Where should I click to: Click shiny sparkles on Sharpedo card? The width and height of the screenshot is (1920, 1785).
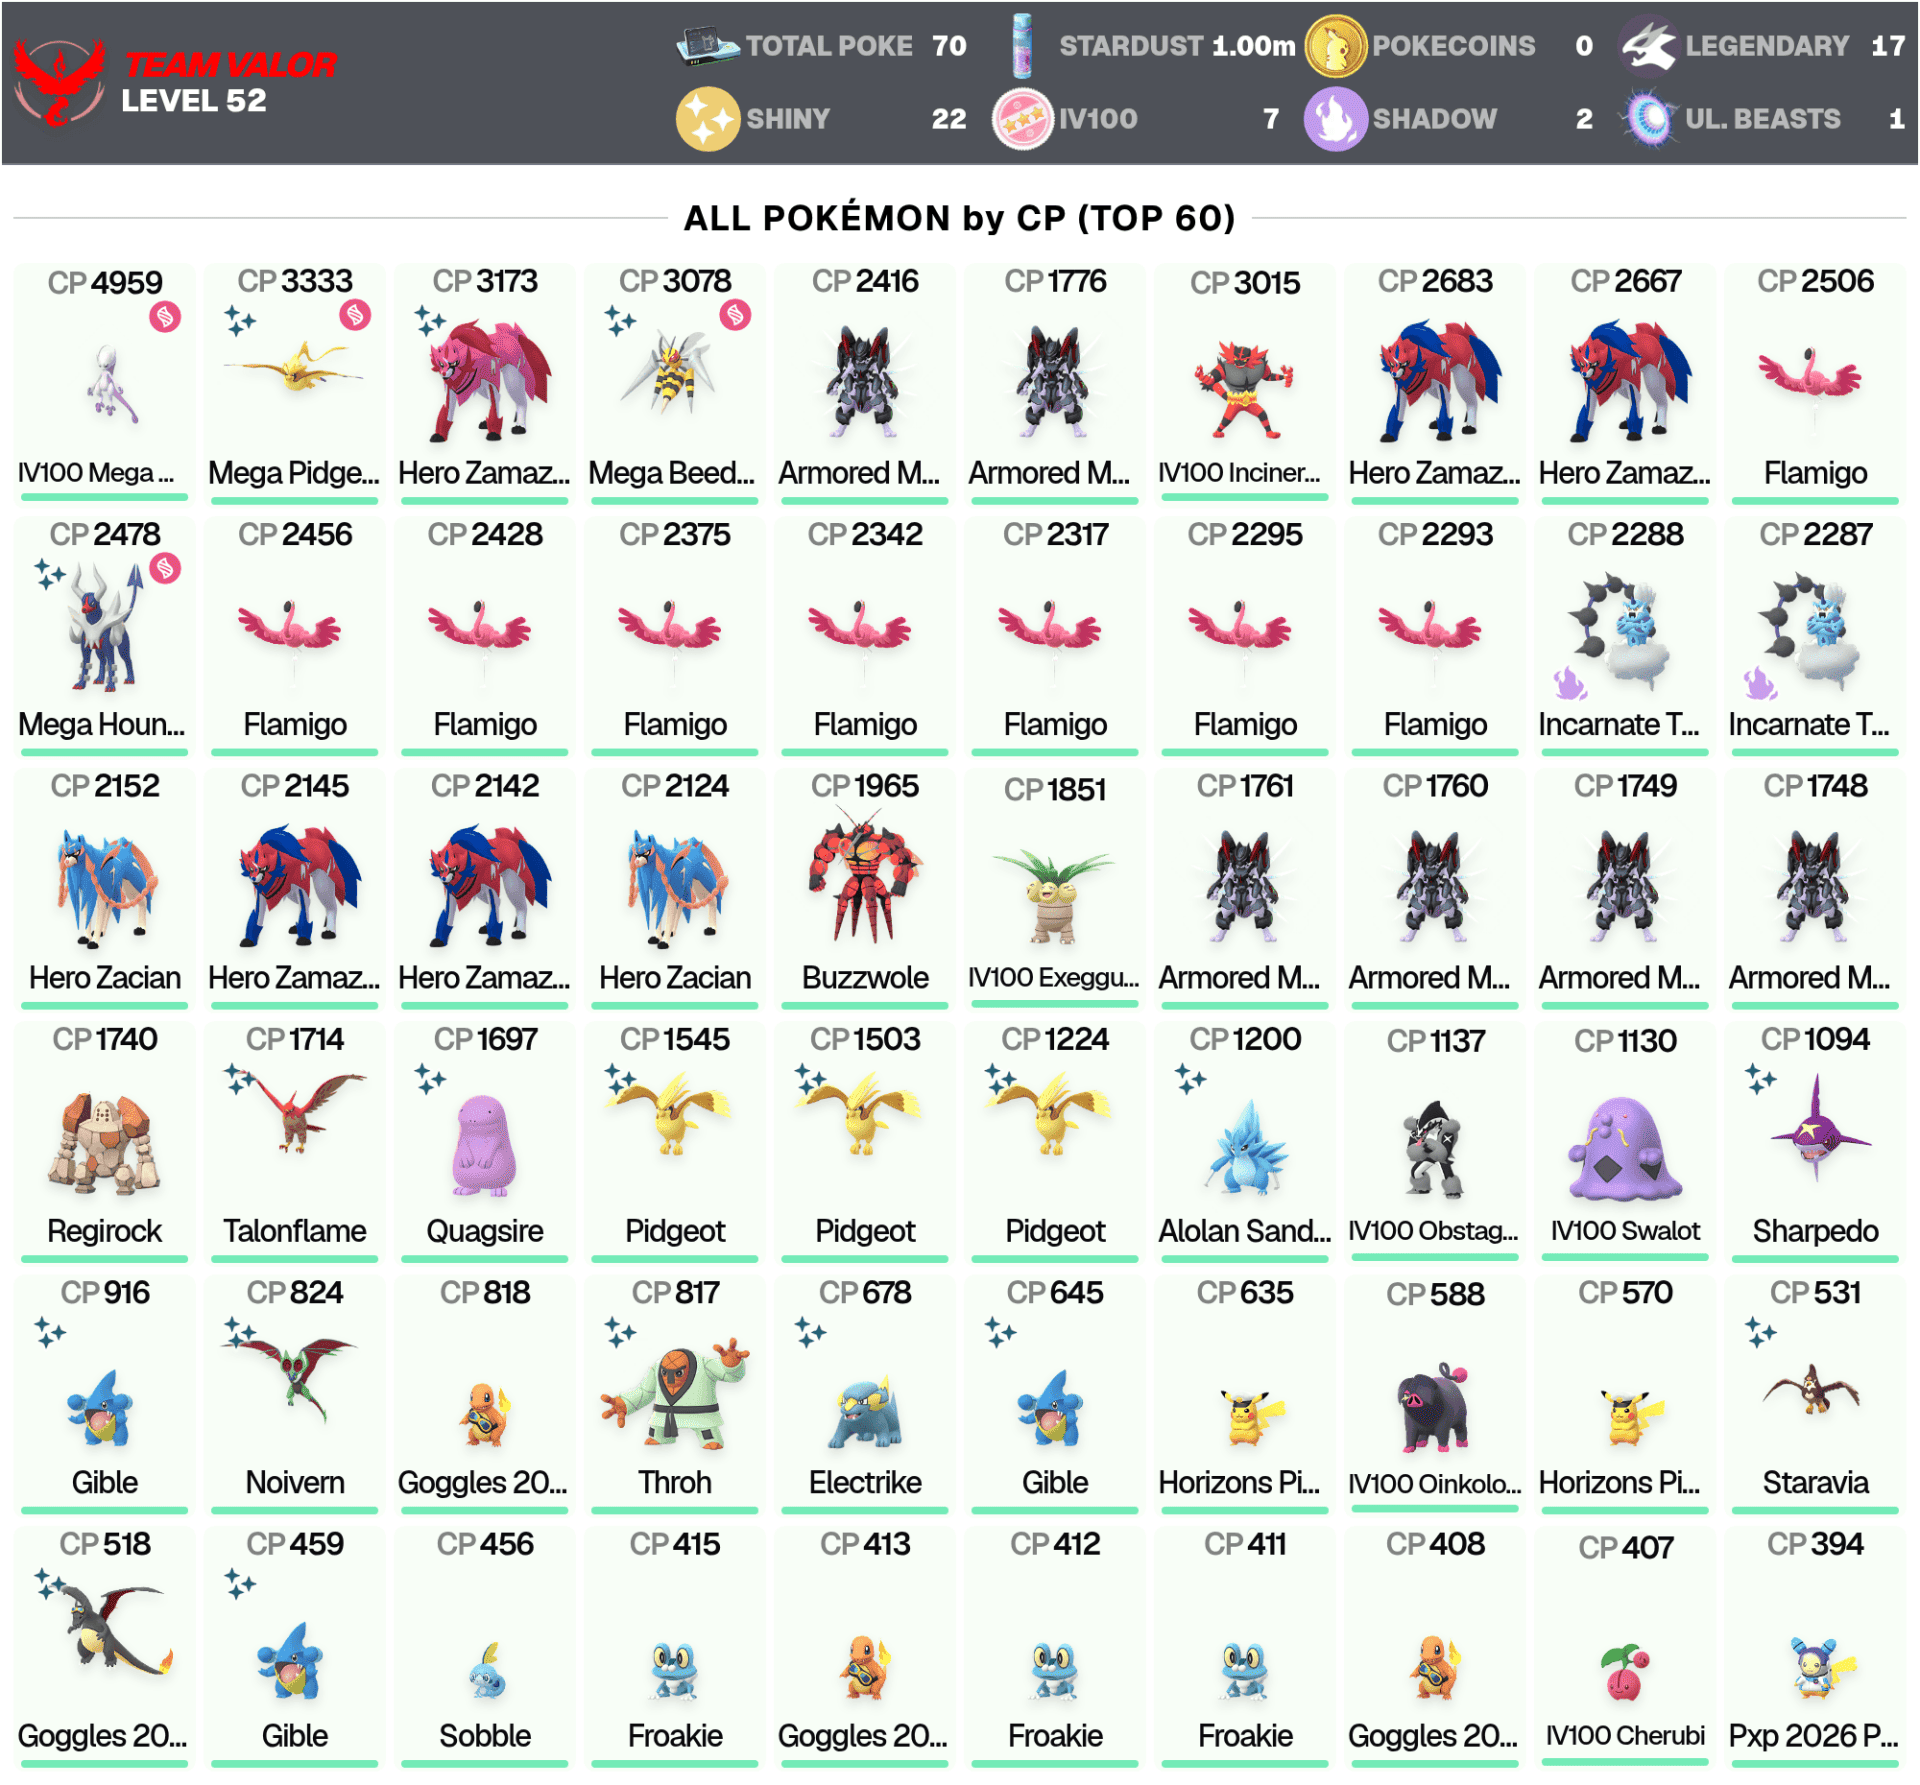pos(1760,1080)
